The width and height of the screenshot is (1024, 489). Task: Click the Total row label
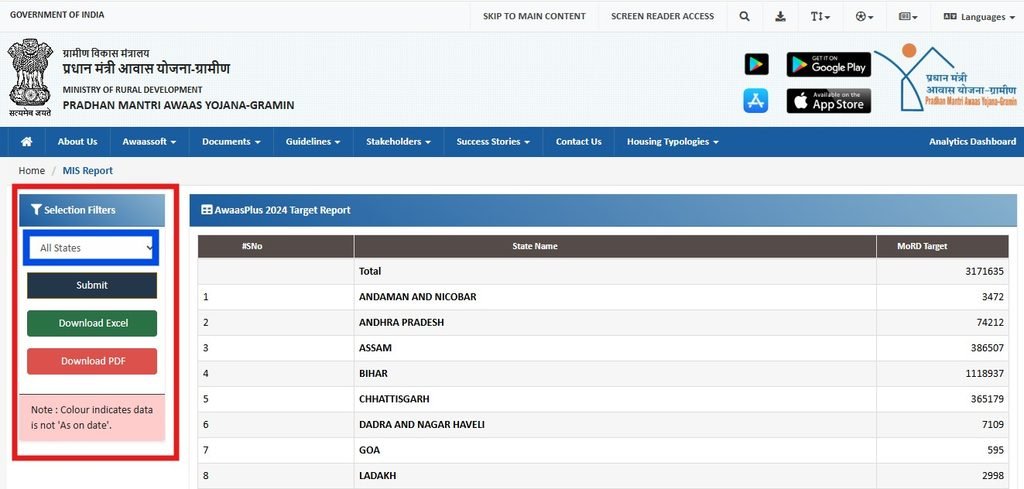click(370, 271)
